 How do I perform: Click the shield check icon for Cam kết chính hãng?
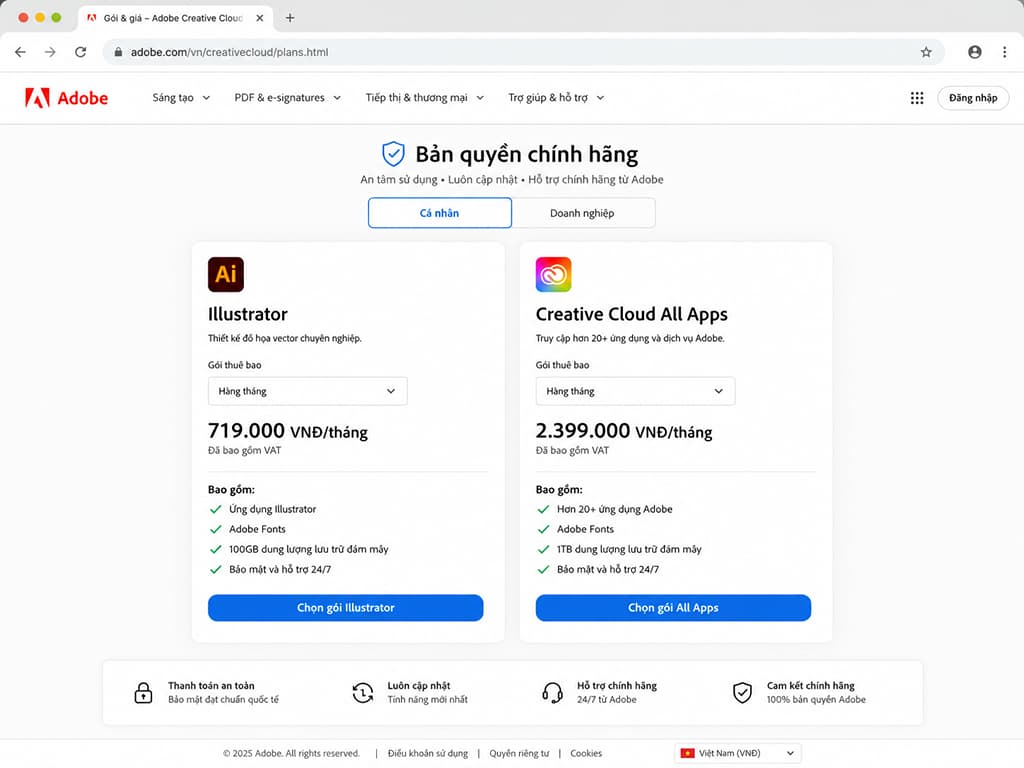pos(743,692)
